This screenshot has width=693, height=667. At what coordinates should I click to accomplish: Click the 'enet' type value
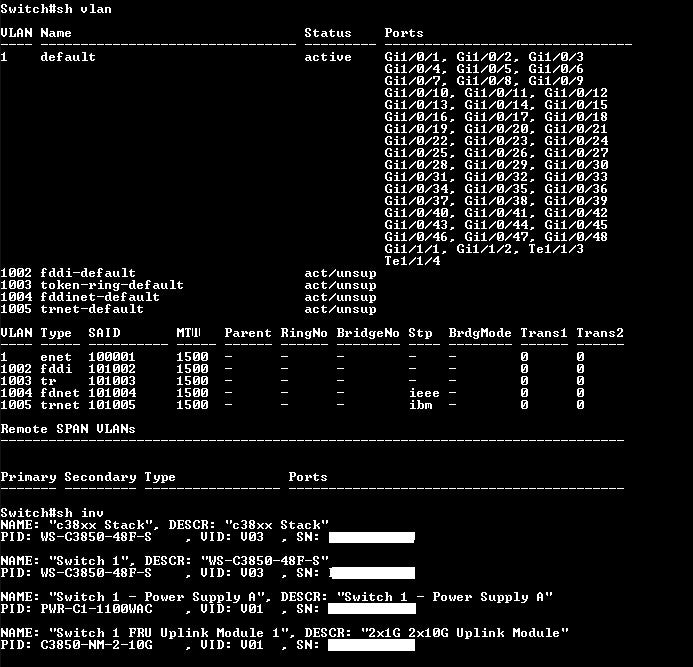click(x=56, y=356)
